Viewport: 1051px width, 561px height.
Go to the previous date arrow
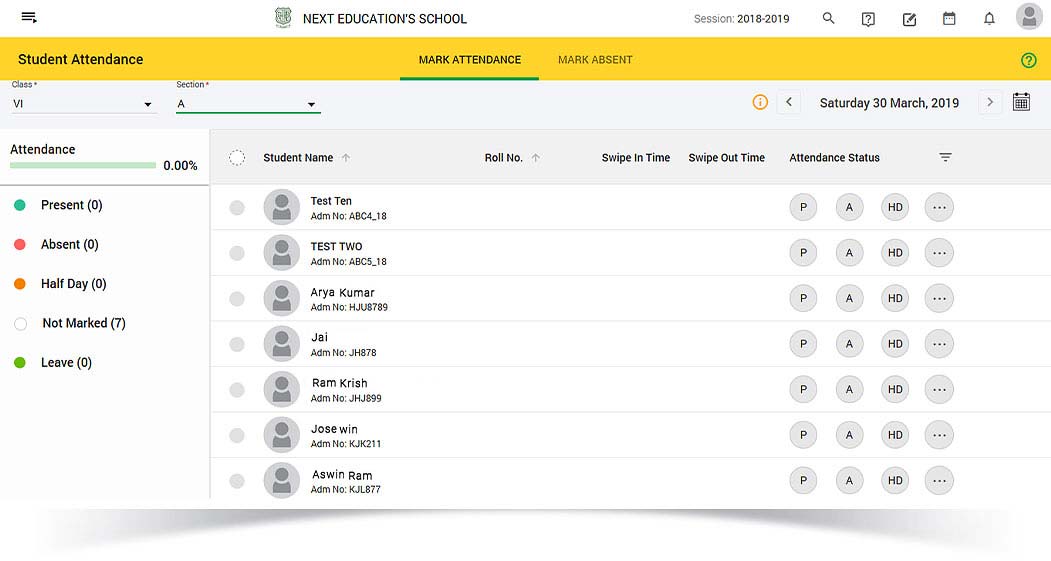coord(788,102)
